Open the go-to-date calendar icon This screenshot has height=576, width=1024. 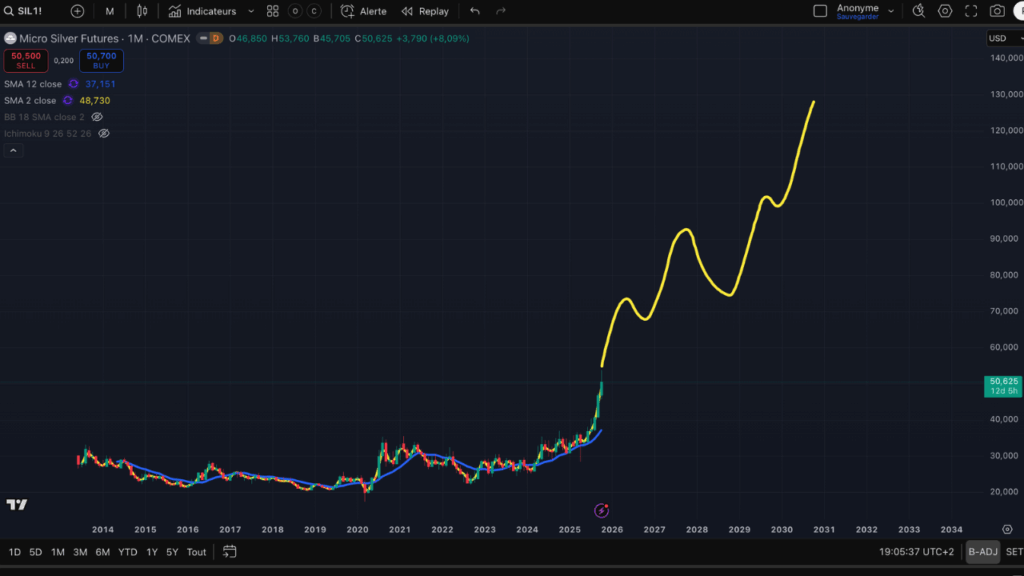(x=230, y=551)
